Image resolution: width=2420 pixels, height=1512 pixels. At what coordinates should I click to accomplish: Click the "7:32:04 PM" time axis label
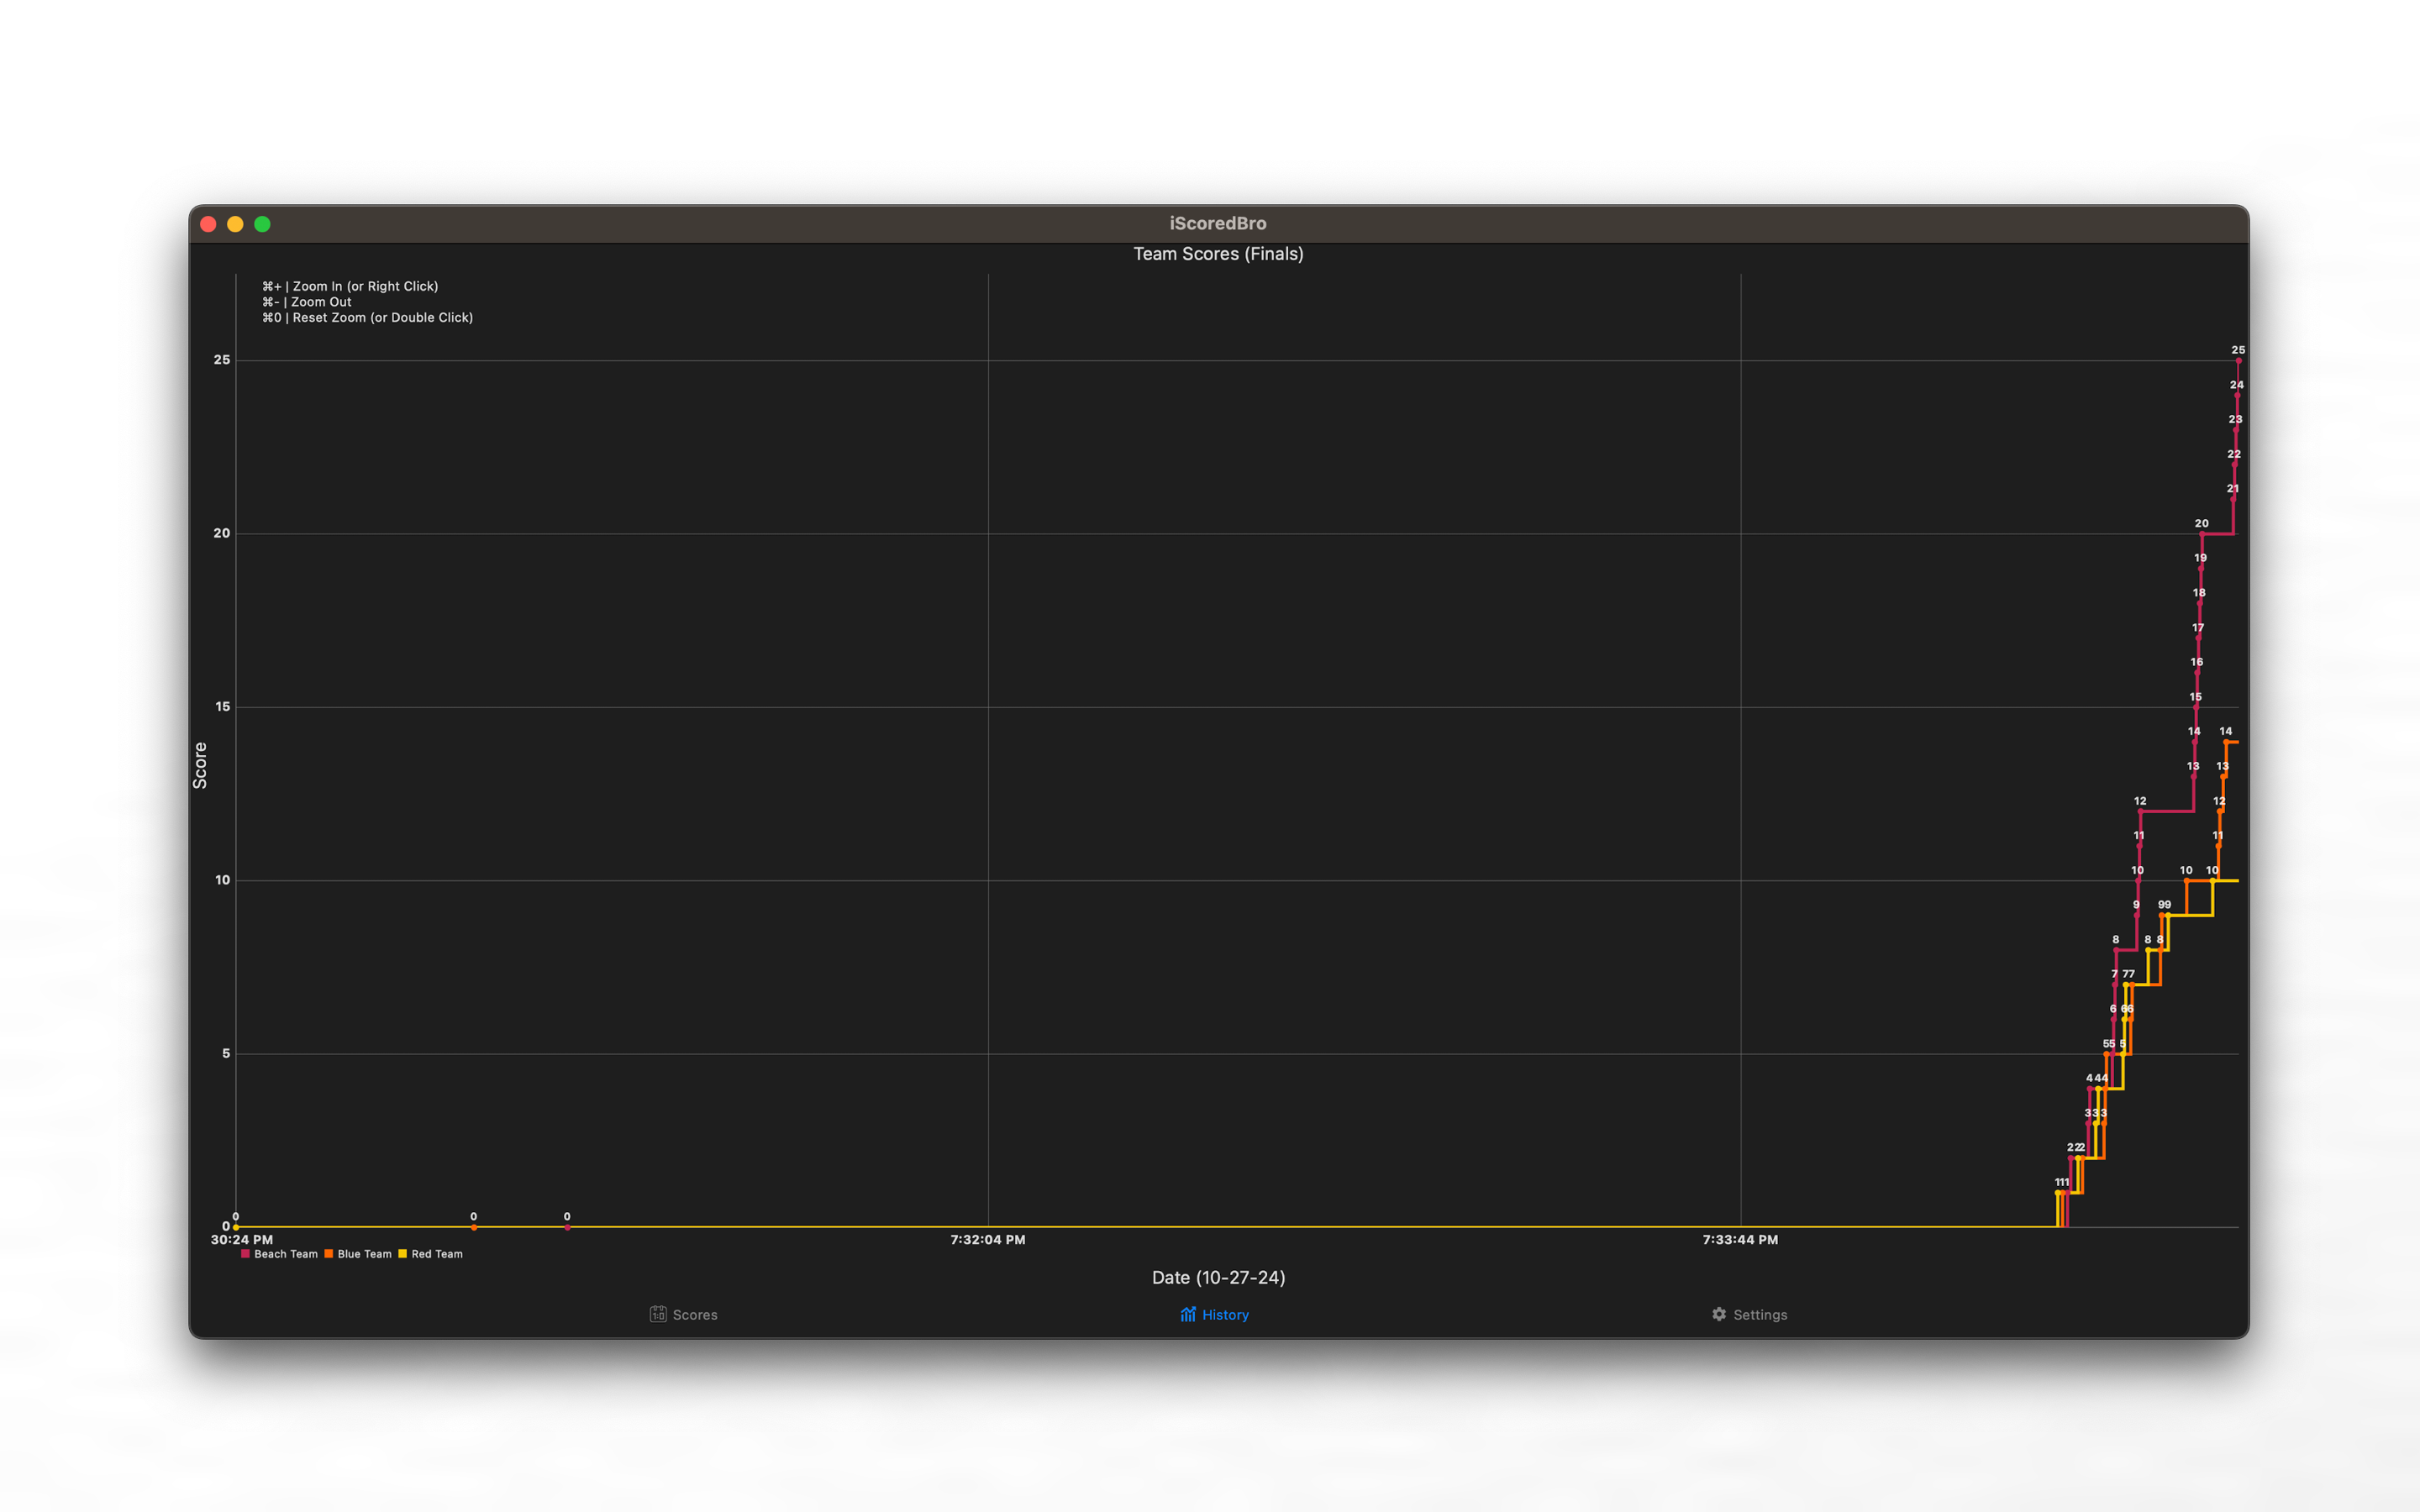coord(987,1240)
